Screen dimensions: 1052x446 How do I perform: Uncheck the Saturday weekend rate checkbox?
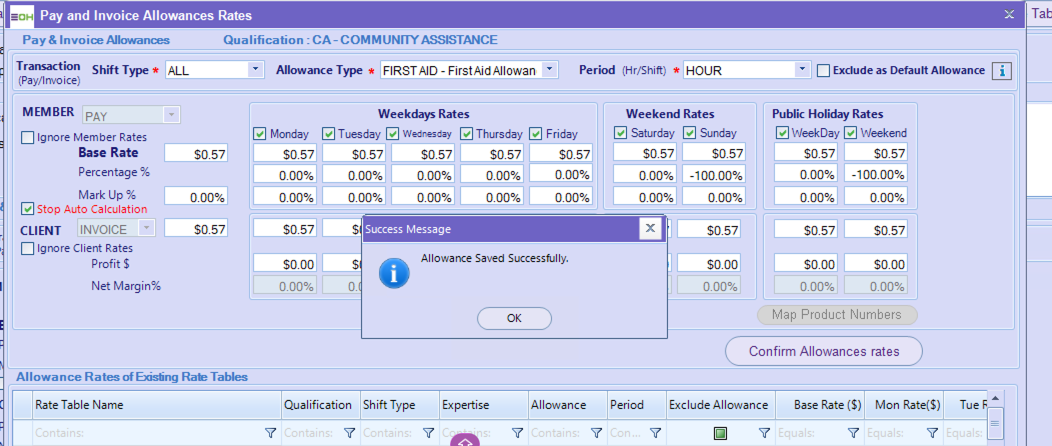tap(621, 133)
